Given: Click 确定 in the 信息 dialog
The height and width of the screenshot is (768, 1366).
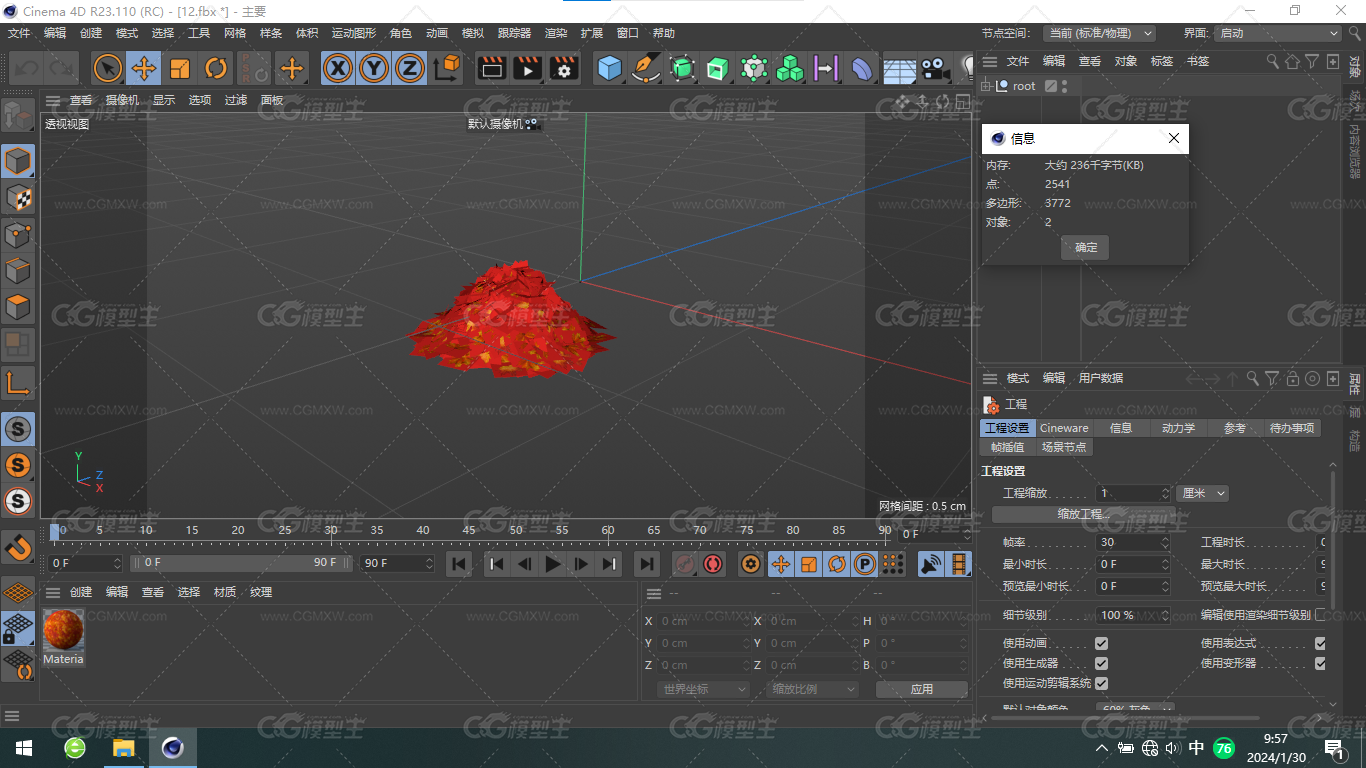Looking at the screenshot, I should click(1085, 247).
